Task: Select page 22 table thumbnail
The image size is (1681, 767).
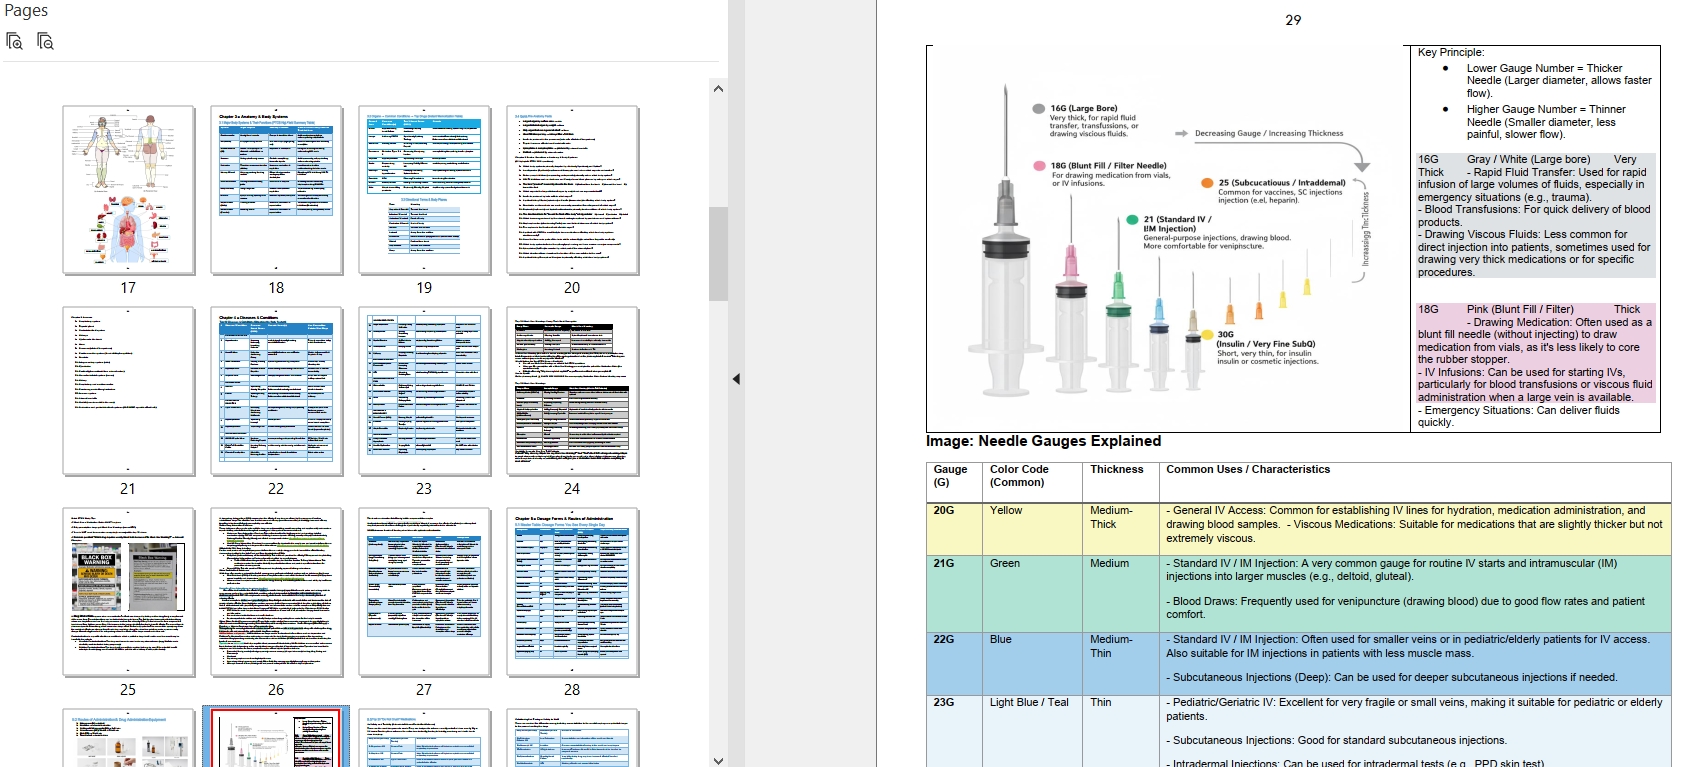Action: coord(276,391)
